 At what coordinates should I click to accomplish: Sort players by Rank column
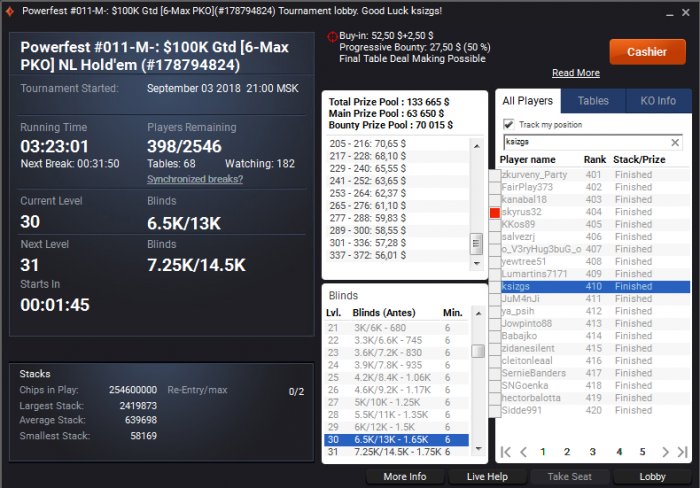tap(595, 160)
